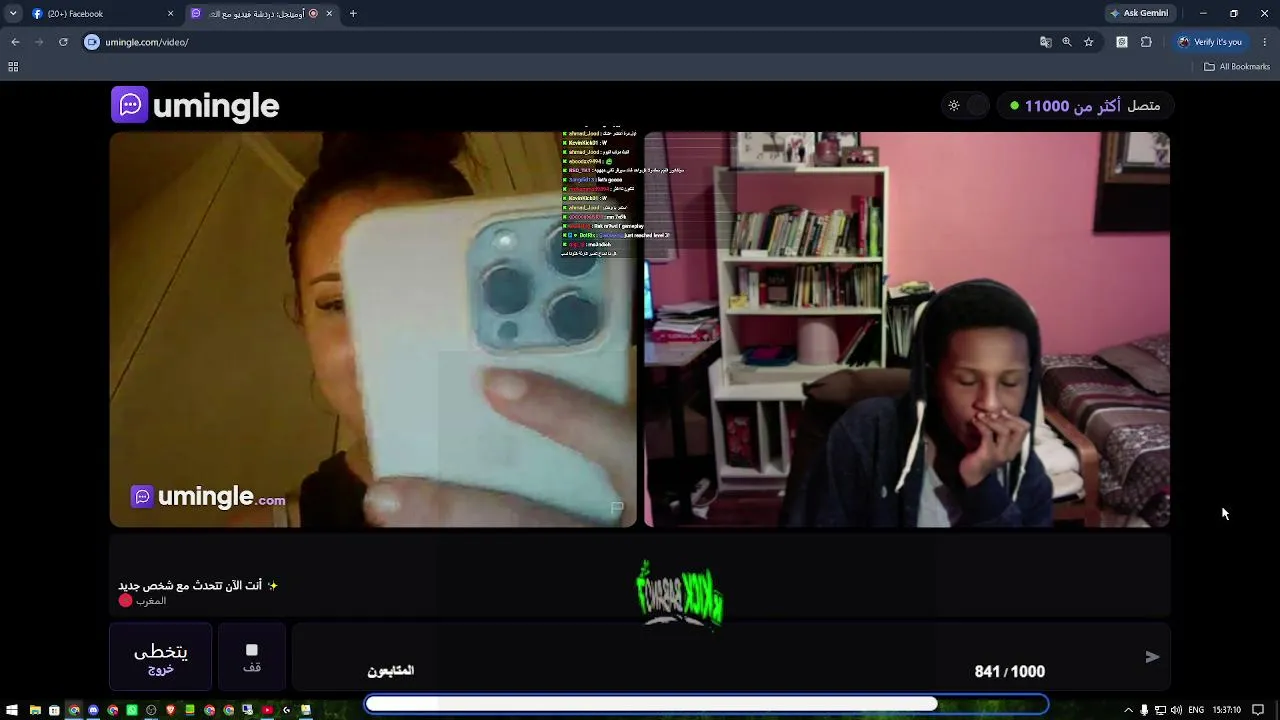Image resolution: width=1280 pixels, height=720 pixels.
Task: Click the follower goal progress bar
Action: (706, 704)
